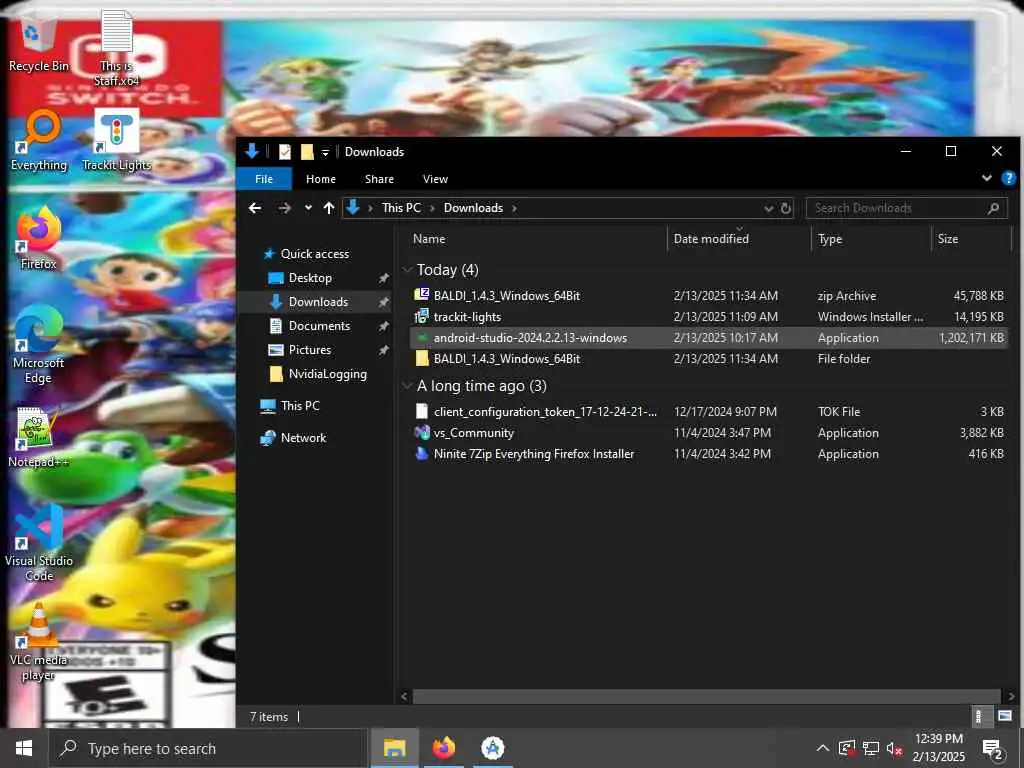
Task: Launch the Visual Studio Code desktop shortcut
Action: pos(39,543)
